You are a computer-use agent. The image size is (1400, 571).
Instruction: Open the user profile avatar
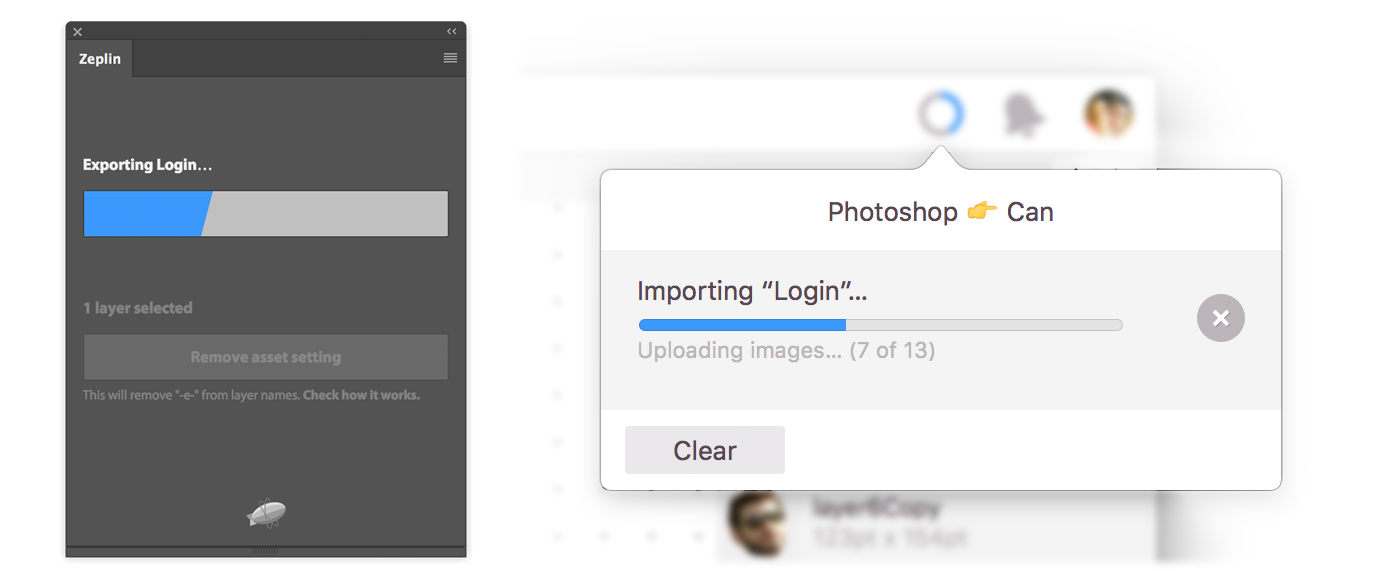pyautogui.click(x=1108, y=113)
